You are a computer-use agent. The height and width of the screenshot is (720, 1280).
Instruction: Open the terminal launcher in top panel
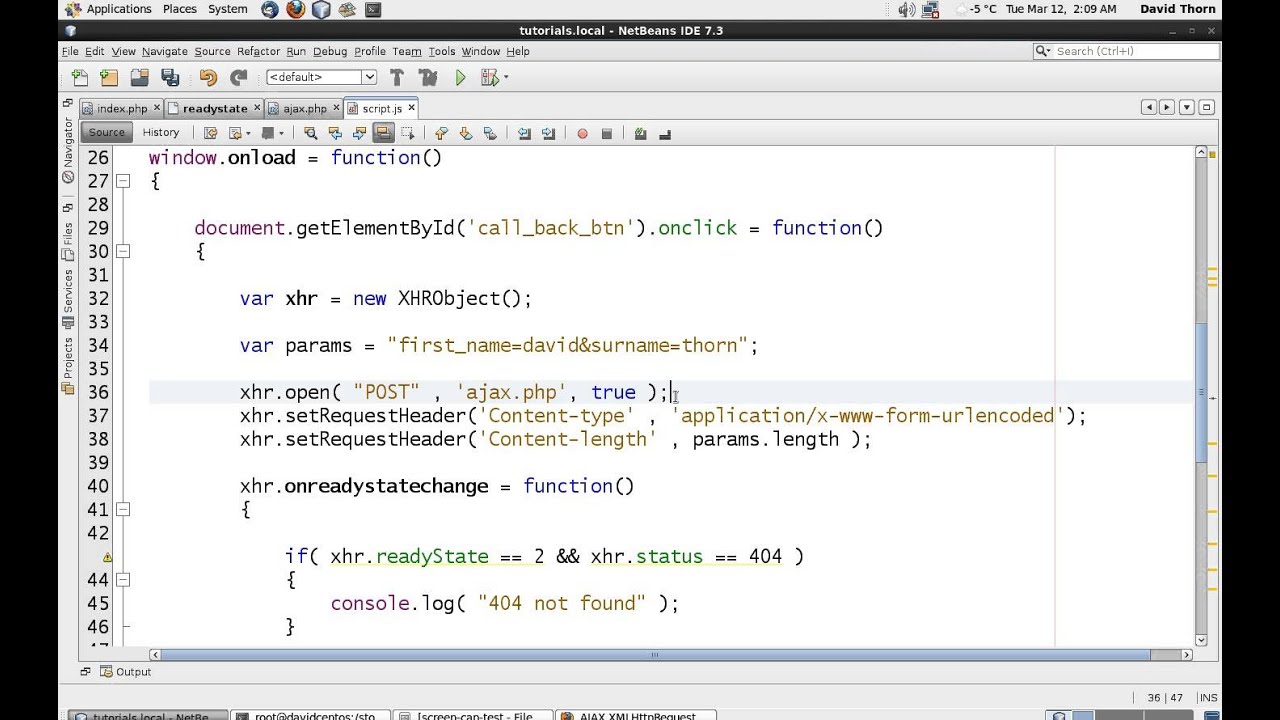pos(372,9)
